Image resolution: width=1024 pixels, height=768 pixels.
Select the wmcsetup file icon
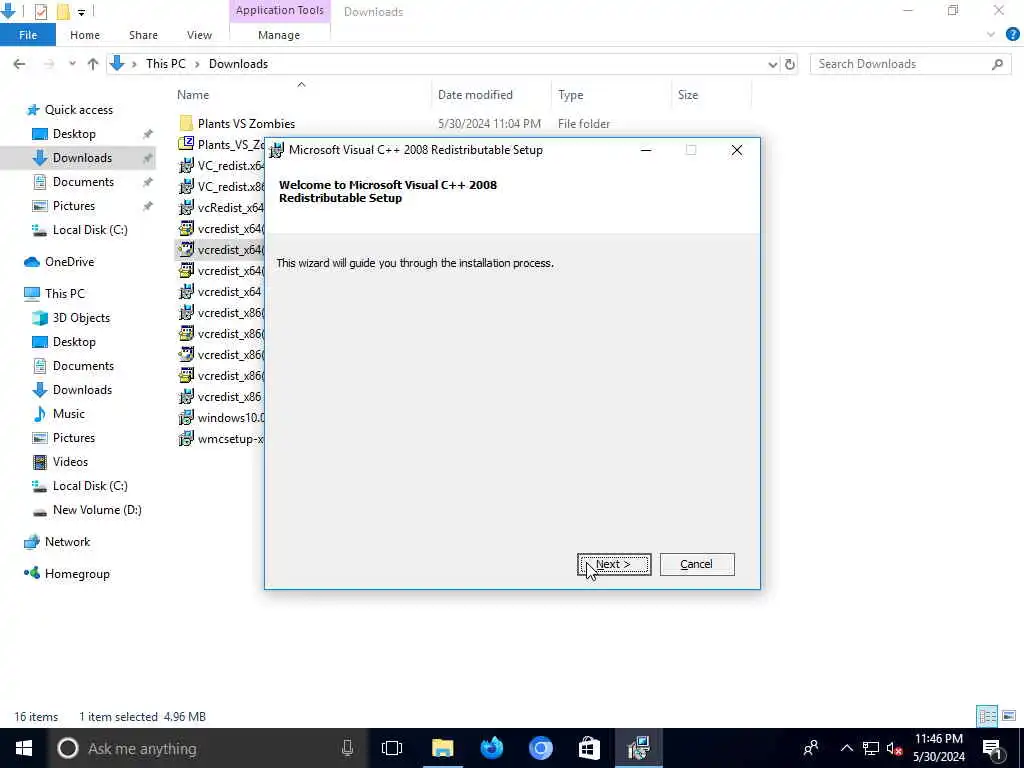coord(186,438)
